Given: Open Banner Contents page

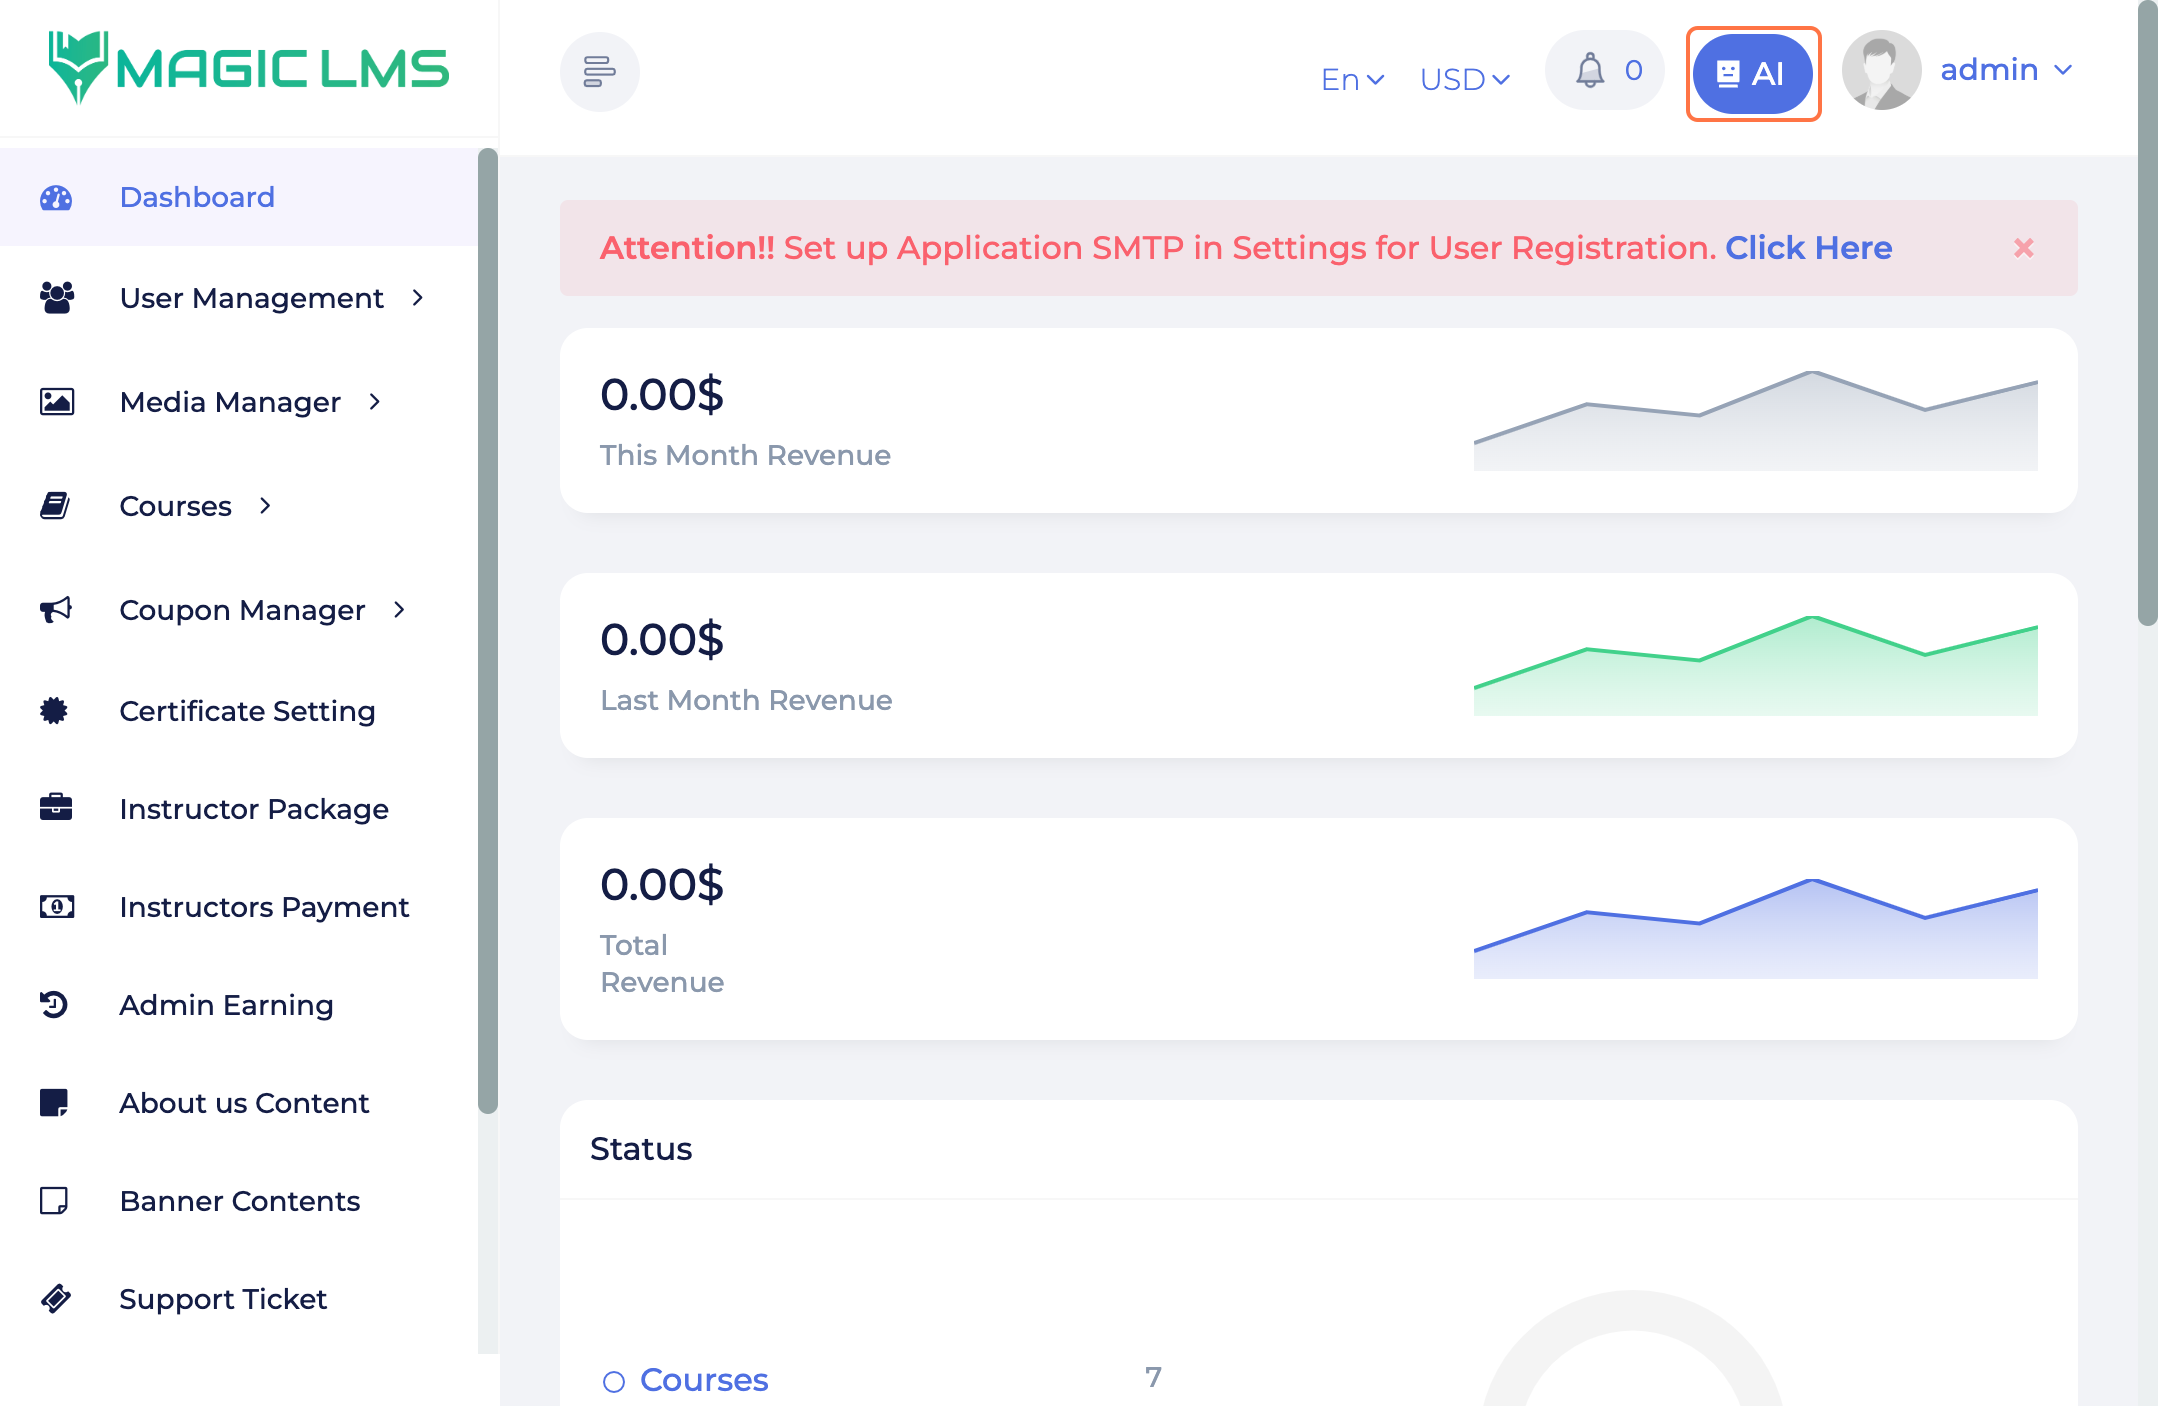Looking at the screenshot, I should point(239,1201).
